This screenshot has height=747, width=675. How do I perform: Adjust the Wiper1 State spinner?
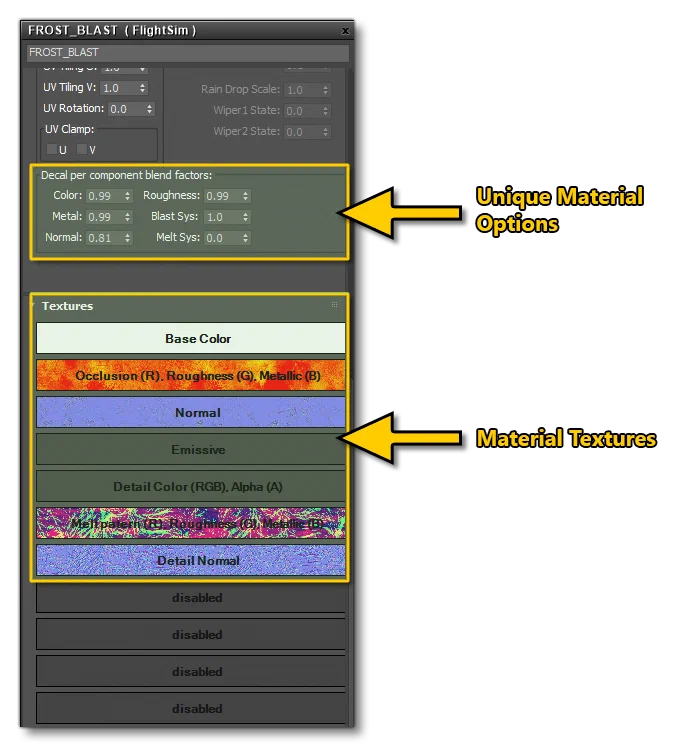(325, 111)
